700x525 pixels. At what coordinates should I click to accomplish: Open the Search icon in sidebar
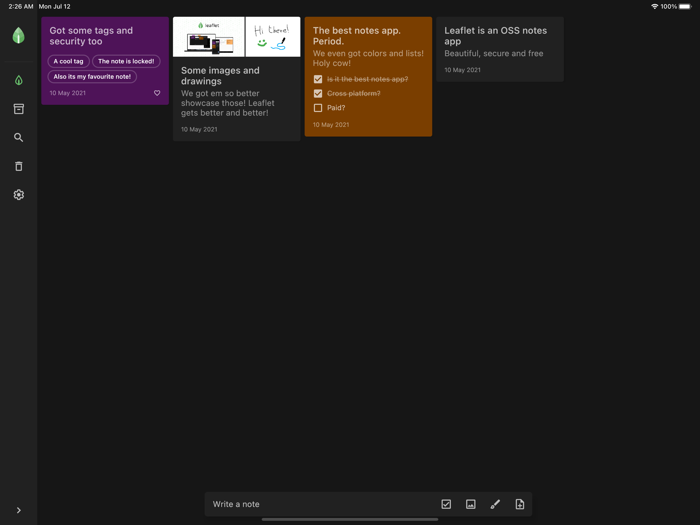[18, 138]
